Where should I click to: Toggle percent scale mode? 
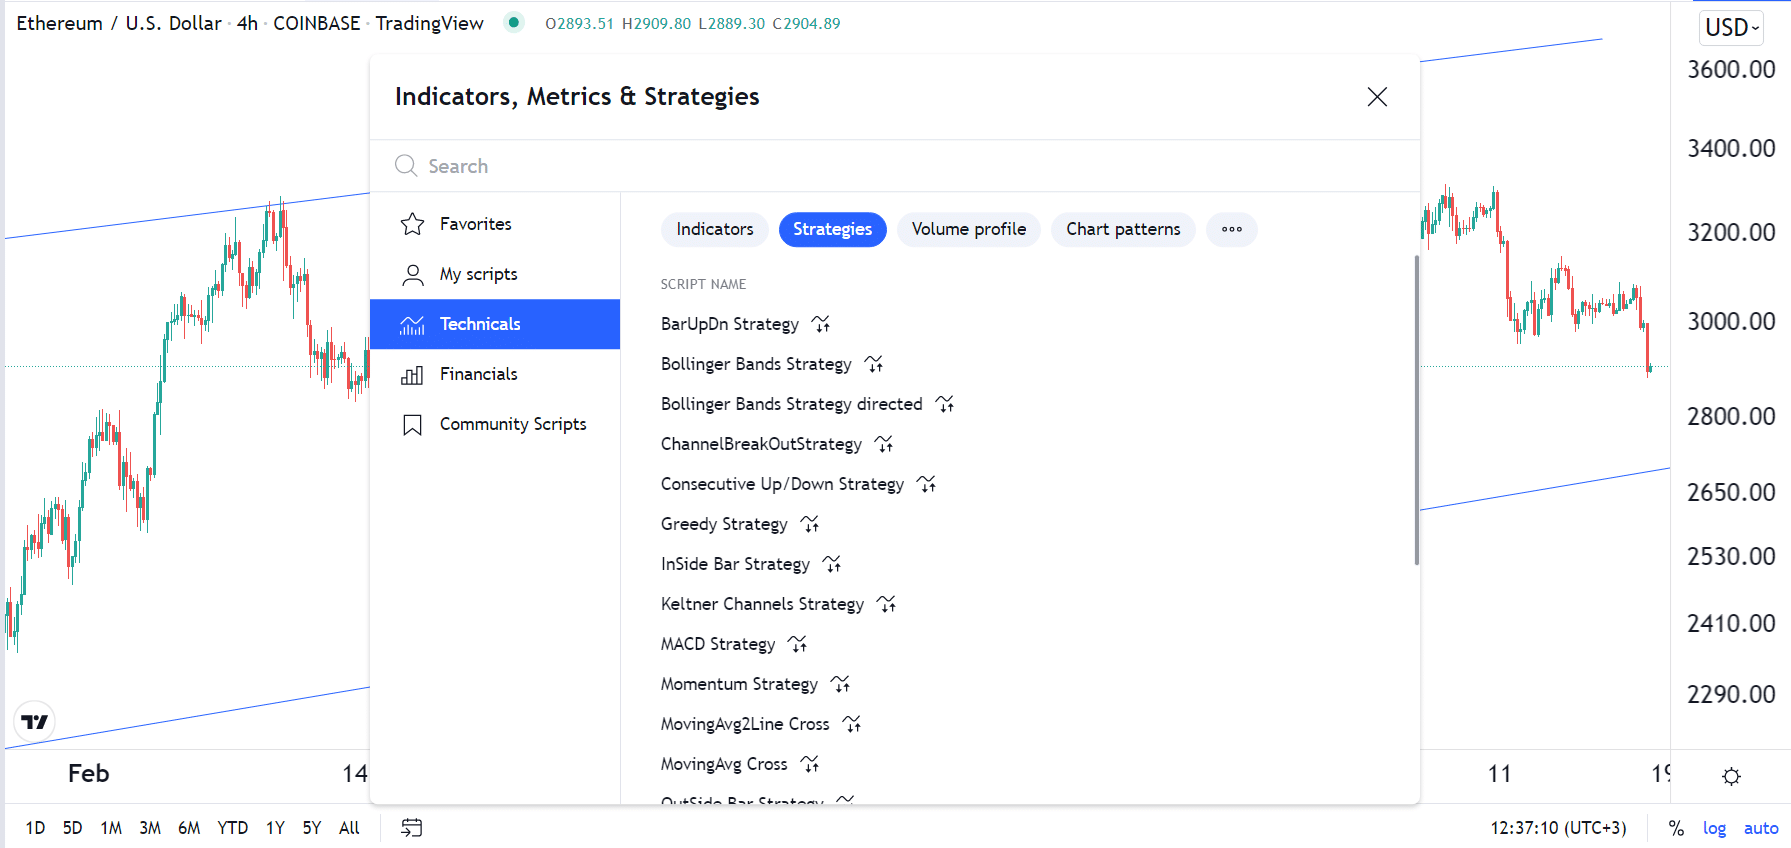1676,828
